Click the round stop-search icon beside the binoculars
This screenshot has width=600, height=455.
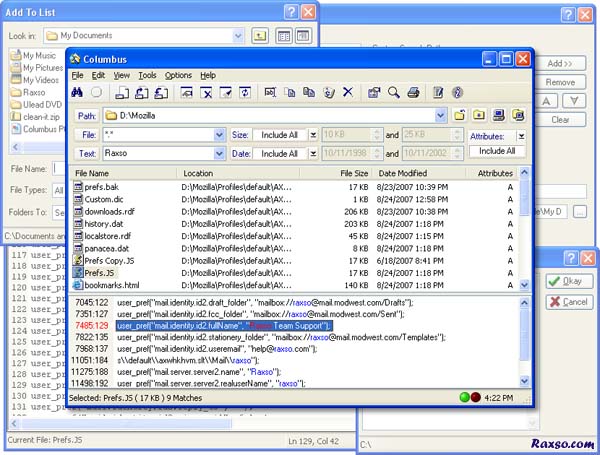[96, 92]
